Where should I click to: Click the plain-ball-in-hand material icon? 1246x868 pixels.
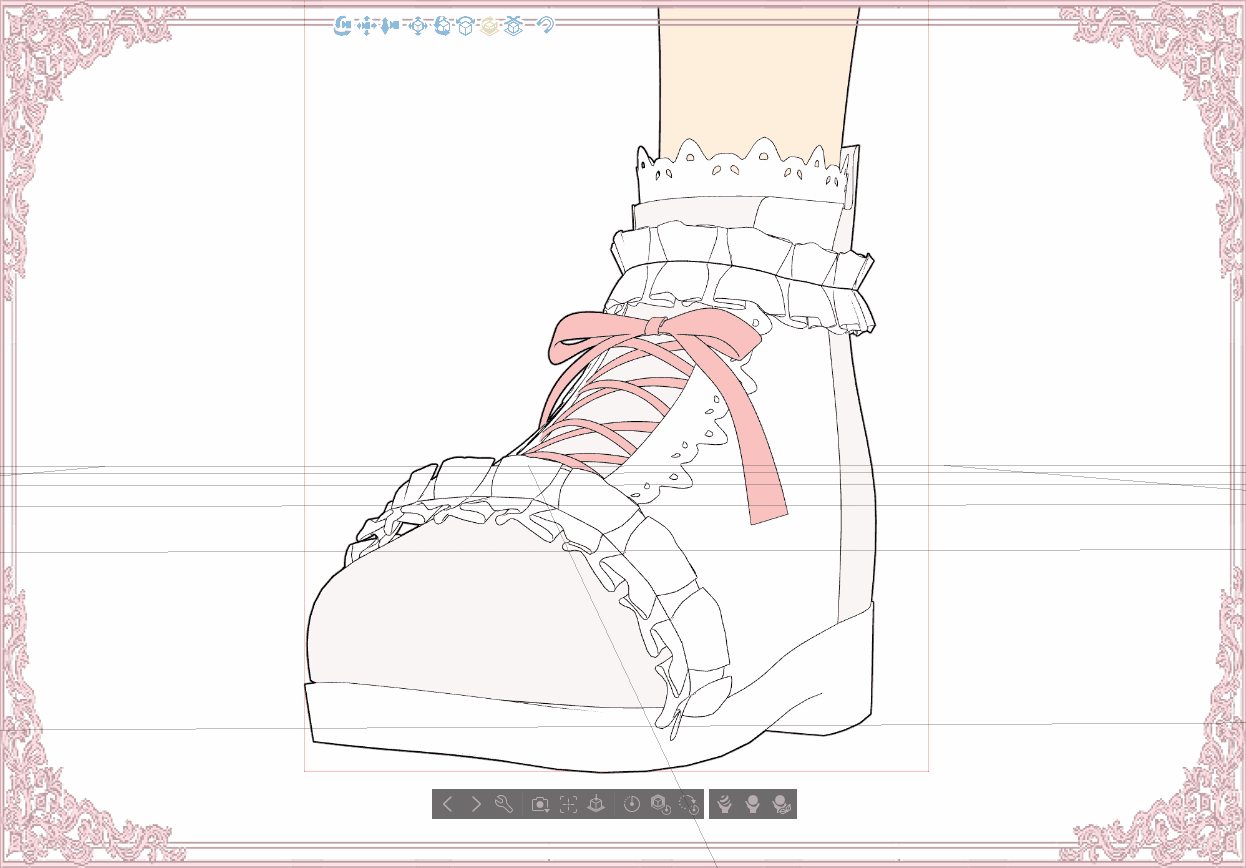[753, 804]
